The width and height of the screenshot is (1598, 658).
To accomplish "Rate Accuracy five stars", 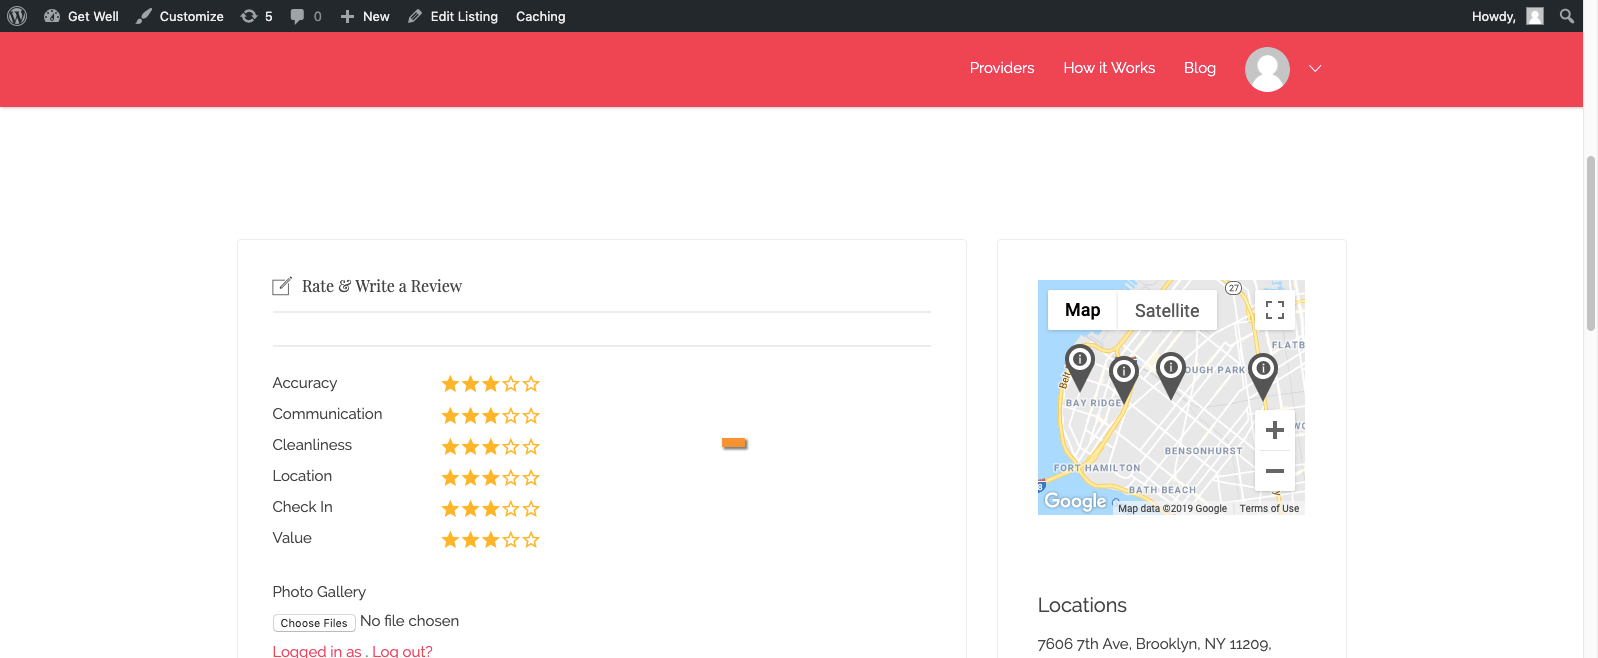I will tap(531, 384).
